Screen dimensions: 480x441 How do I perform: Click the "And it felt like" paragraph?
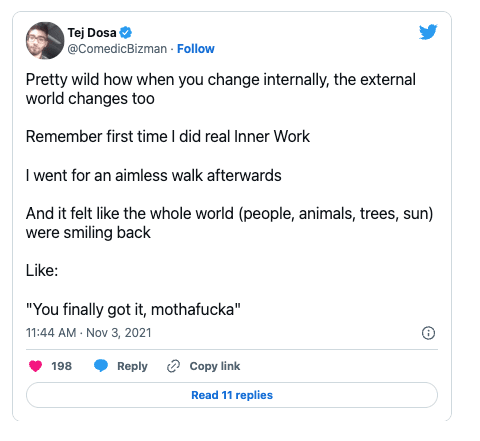[x=229, y=223]
